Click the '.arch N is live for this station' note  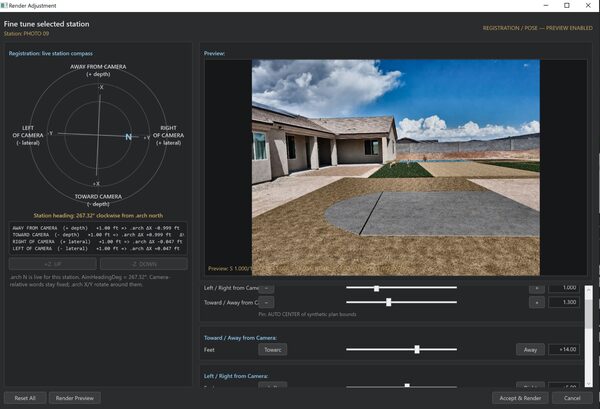pyautogui.click(x=89, y=281)
